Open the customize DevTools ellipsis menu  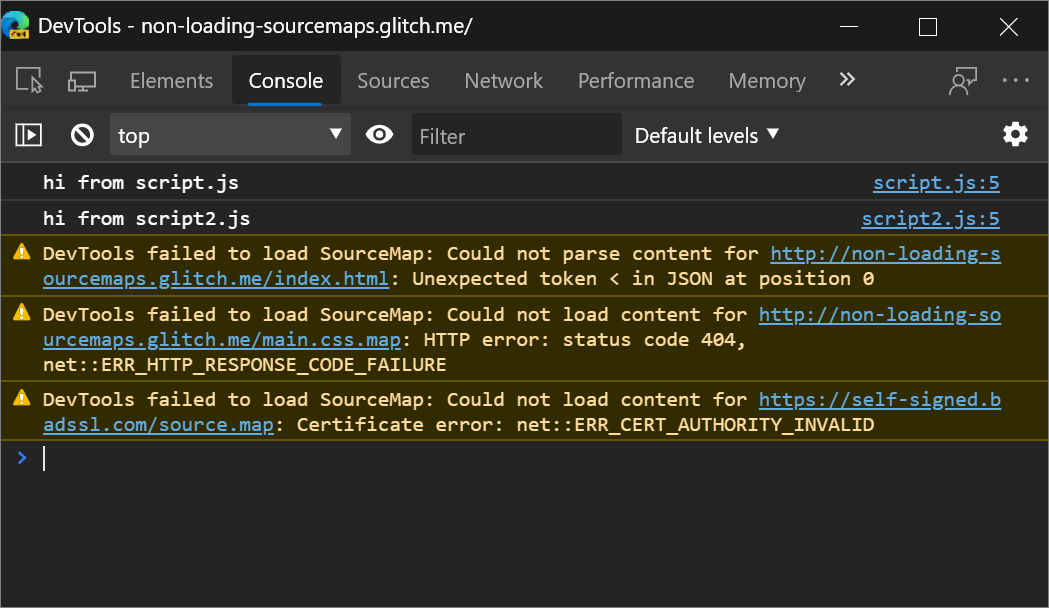pos(1015,80)
